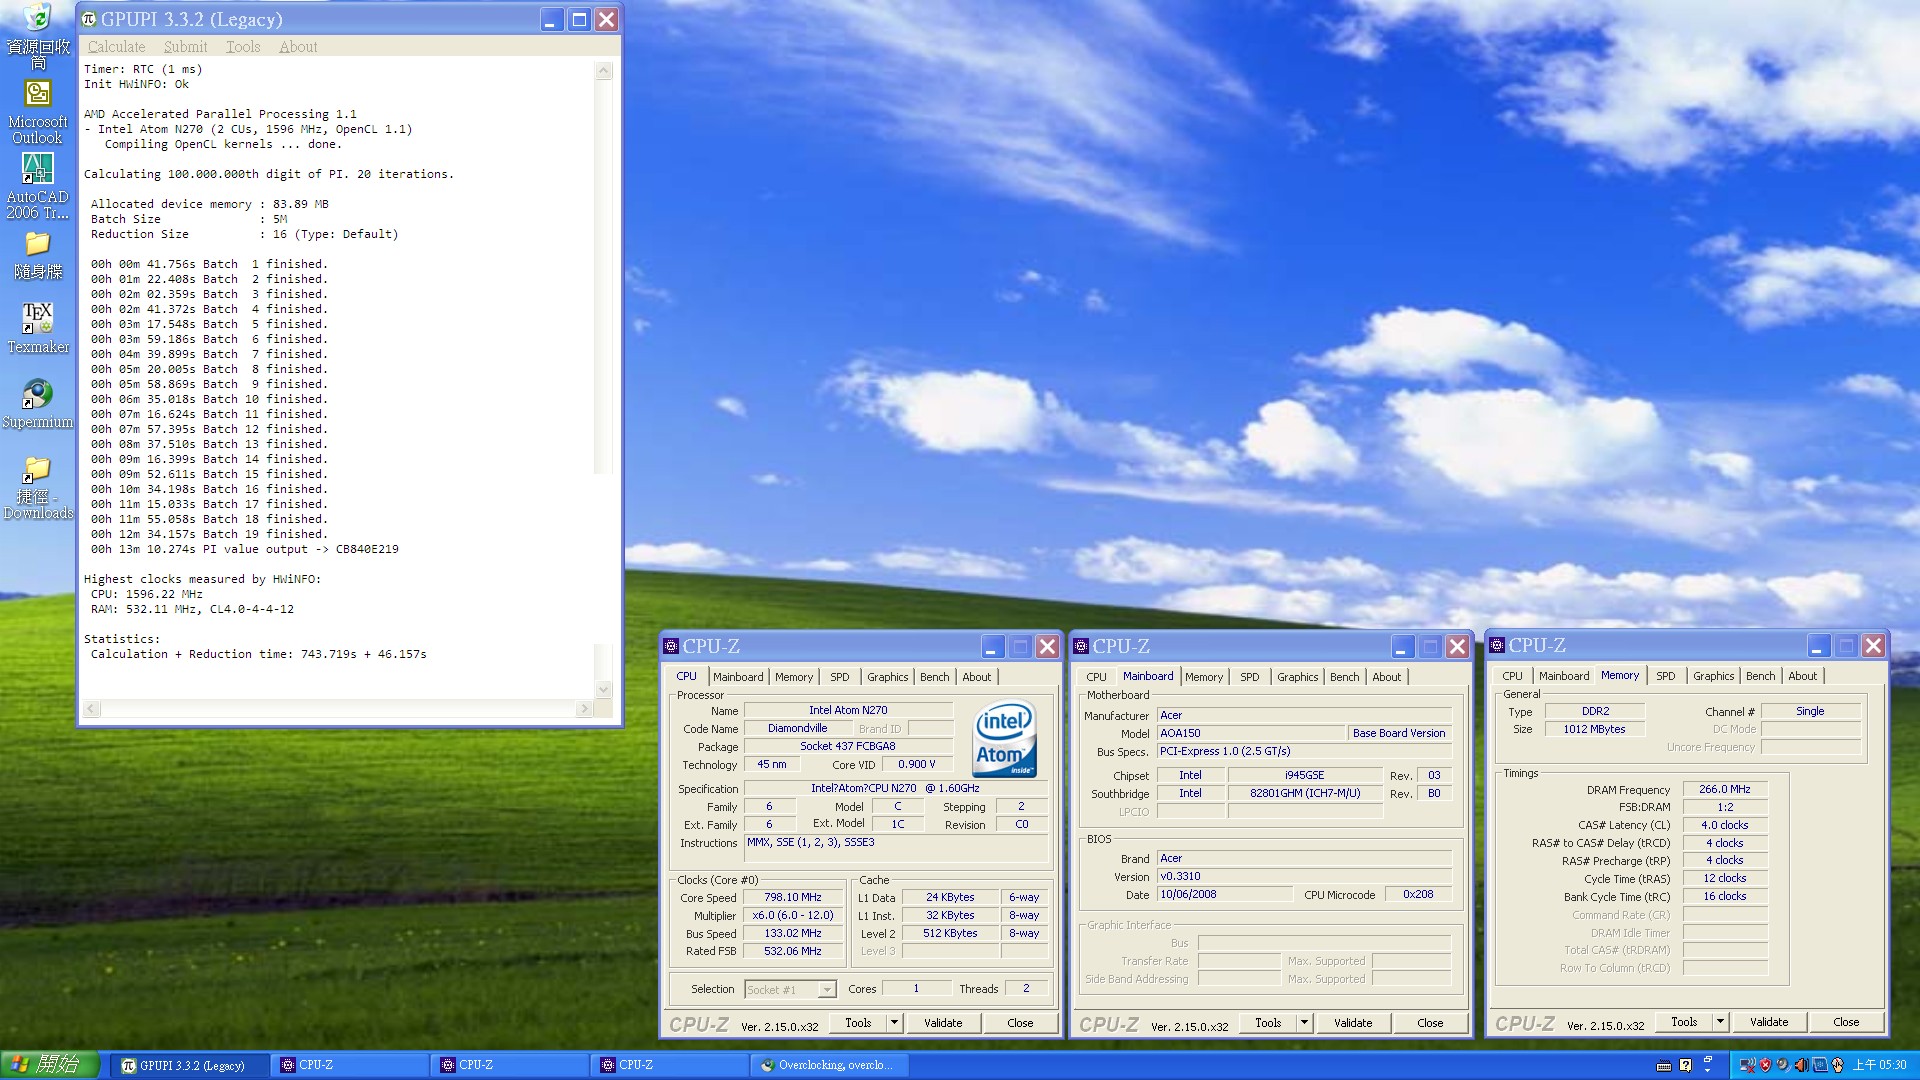Click the red security shield tray icon
The width and height of the screenshot is (1920, 1080).
point(1765,1065)
